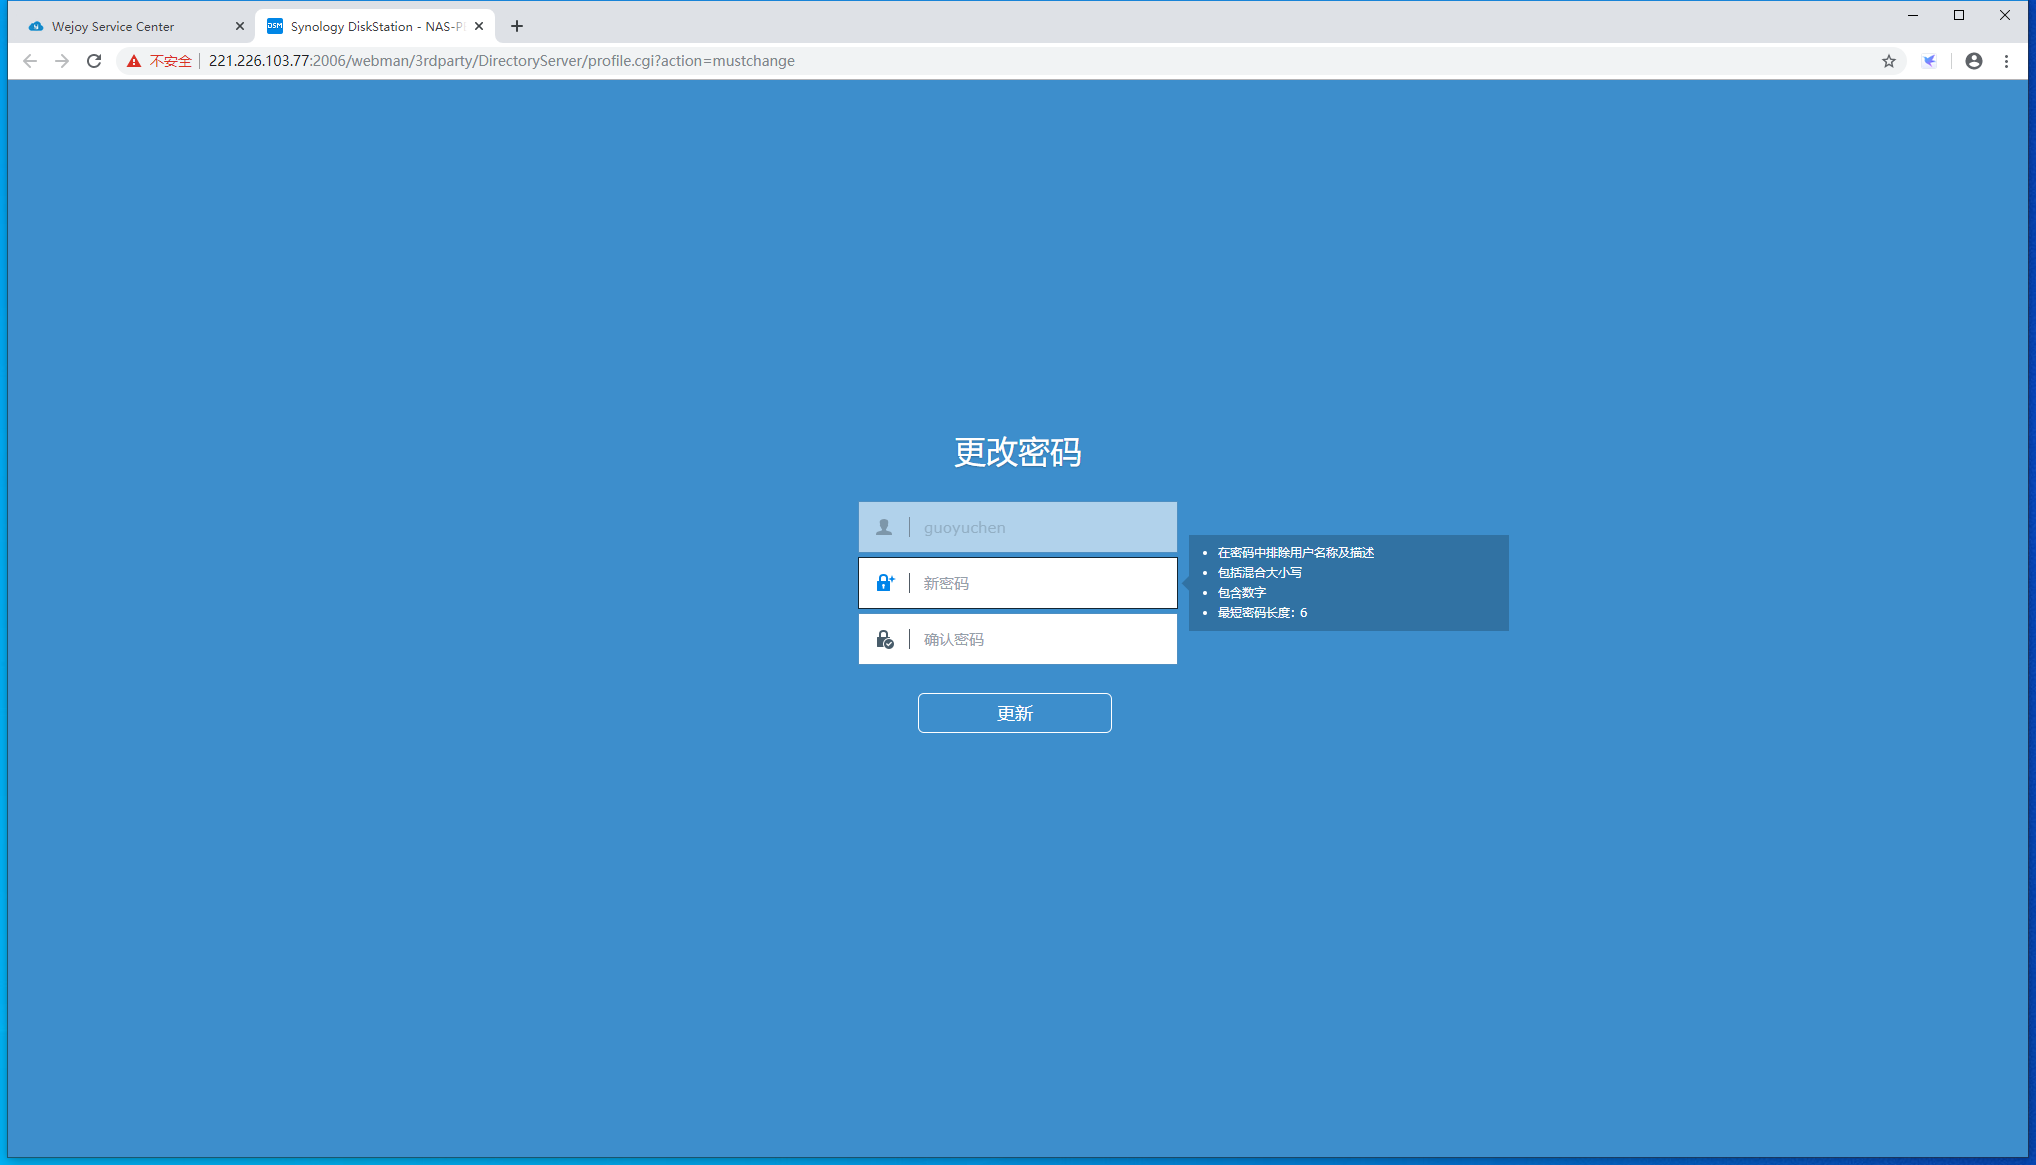Select the Synology DiskStation tab
This screenshot has height=1165, width=2036.
(x=370, y=27)
